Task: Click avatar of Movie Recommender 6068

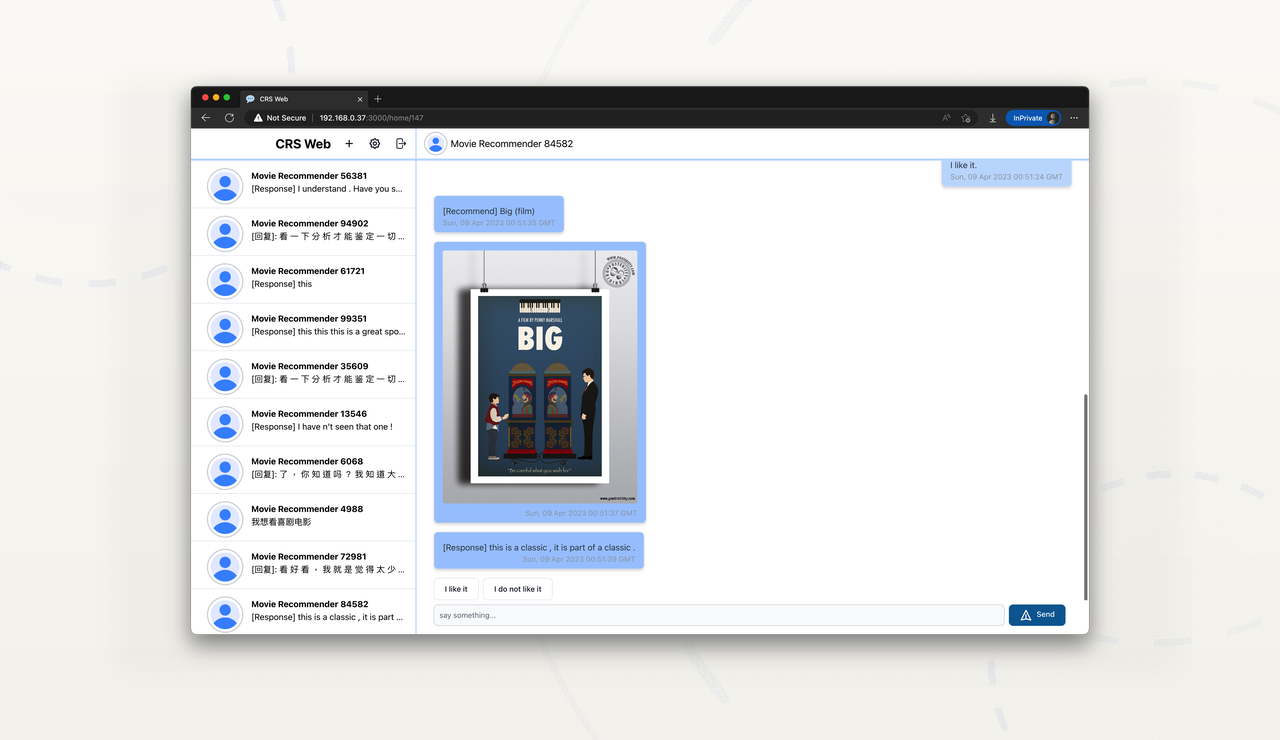Action: pyautogui.click(x=225, y=472)
